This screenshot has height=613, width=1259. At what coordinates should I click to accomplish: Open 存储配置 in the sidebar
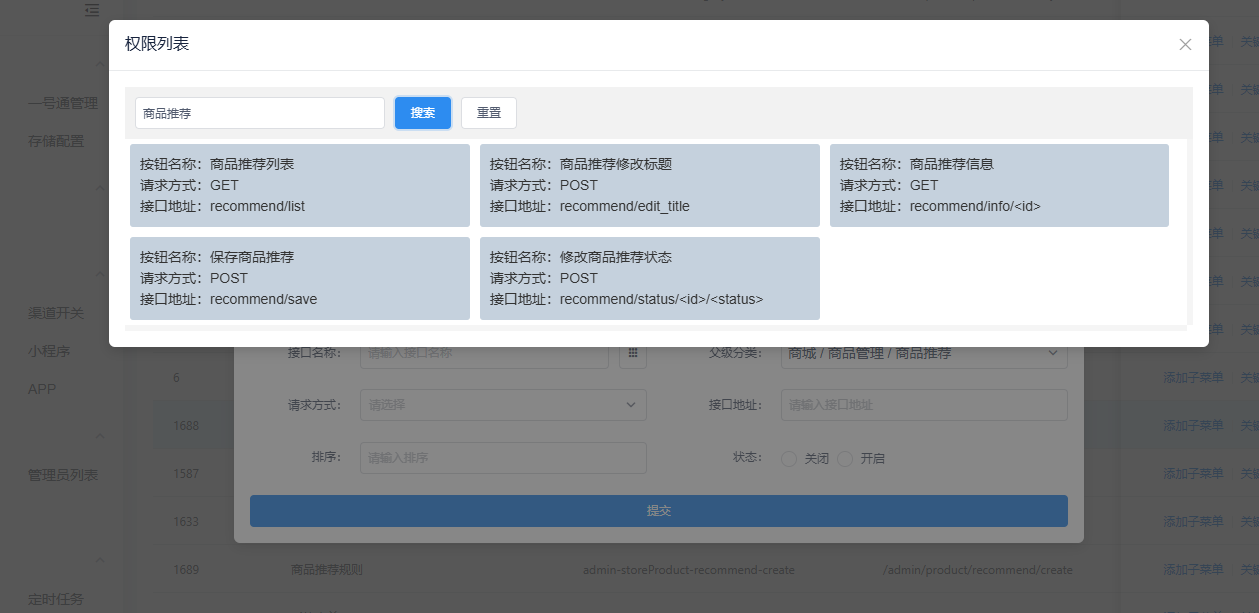point(56,141)
